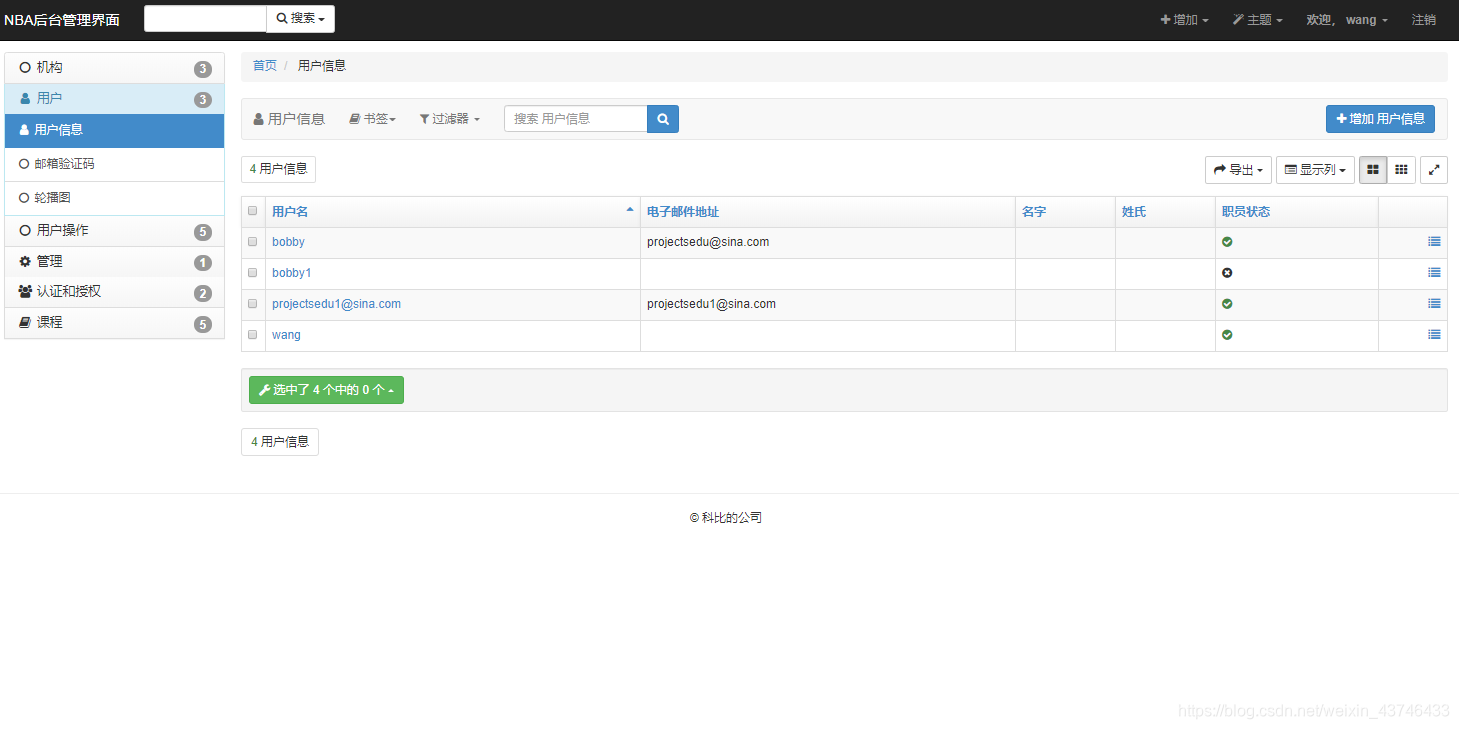Click the badge 5 beside 用户操作
Image resolution: width=1459 pixels, height=729 pixels.
coord(203,232)
